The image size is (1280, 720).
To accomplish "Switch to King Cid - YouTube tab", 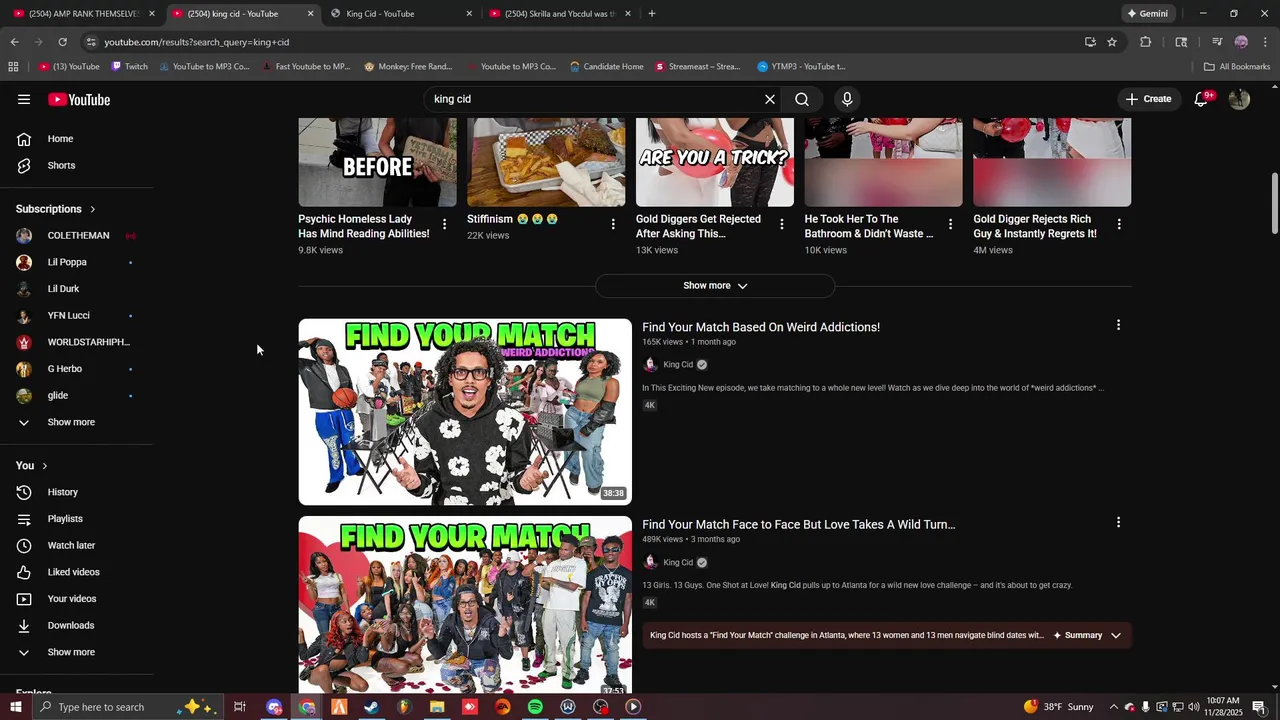I will pos(400,14).
